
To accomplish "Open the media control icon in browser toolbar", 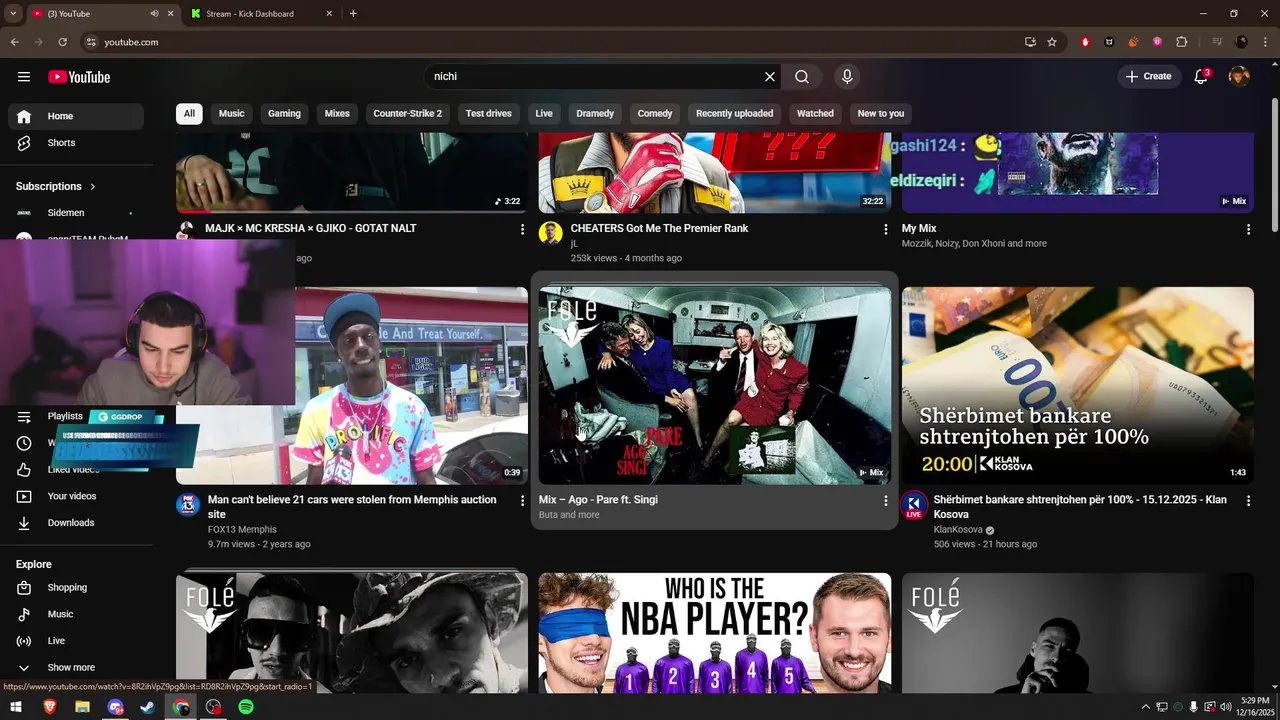I will [1217, 42].
